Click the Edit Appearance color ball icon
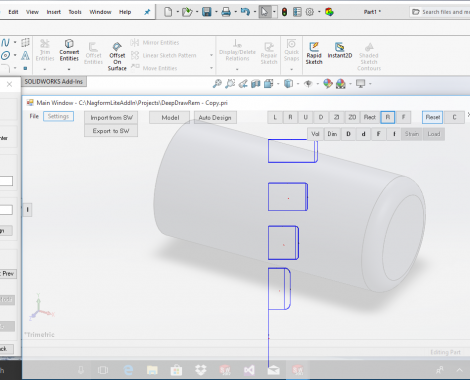 pos(328,84)
